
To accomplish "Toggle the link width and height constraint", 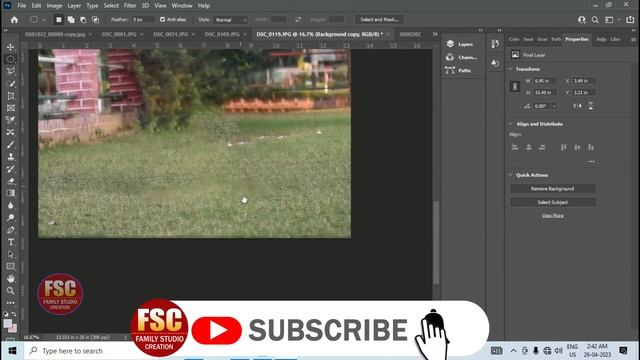I will (x=515, y=87).
